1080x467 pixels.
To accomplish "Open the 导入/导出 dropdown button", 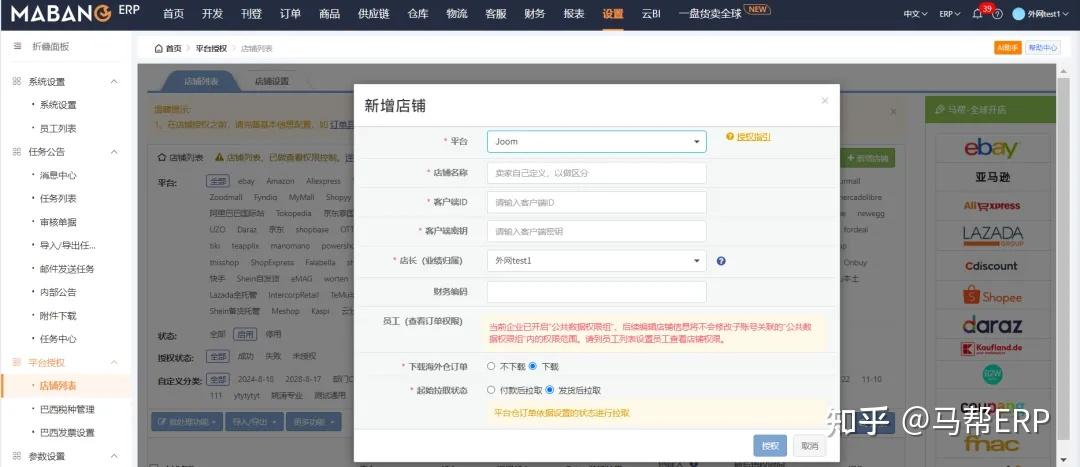I will [255, 421].
